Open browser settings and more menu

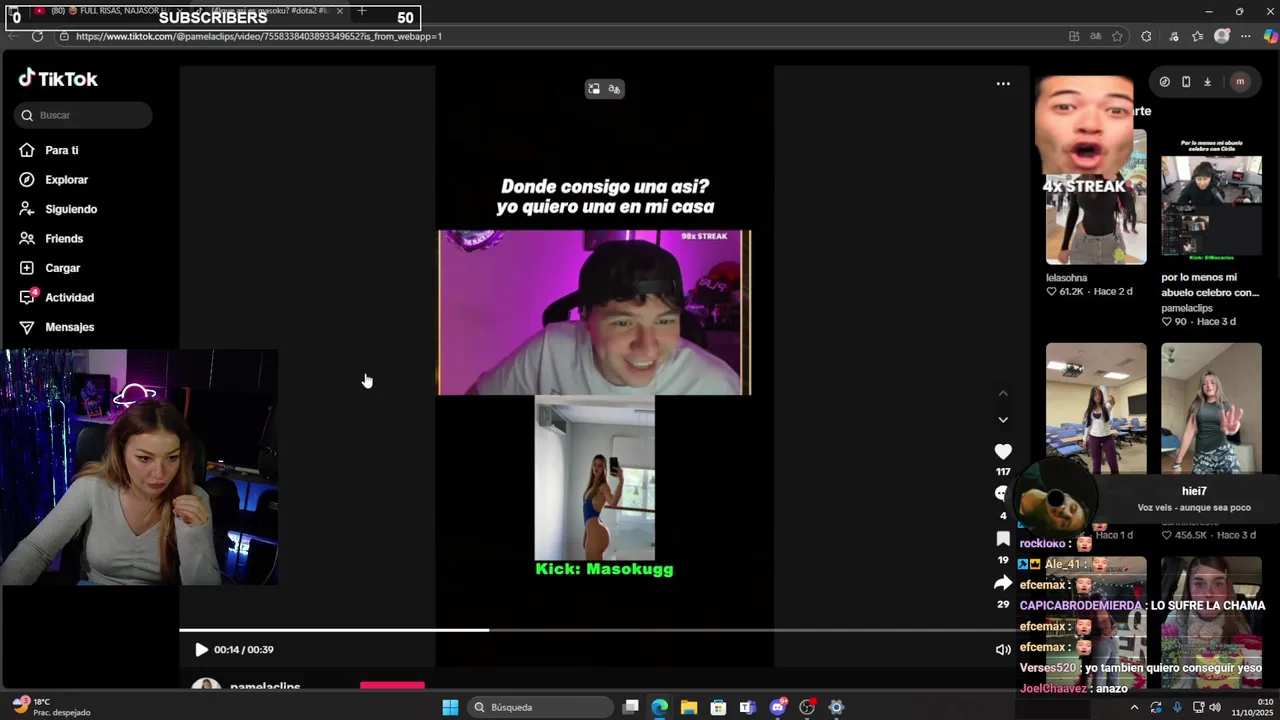(x=1245, y=36)
